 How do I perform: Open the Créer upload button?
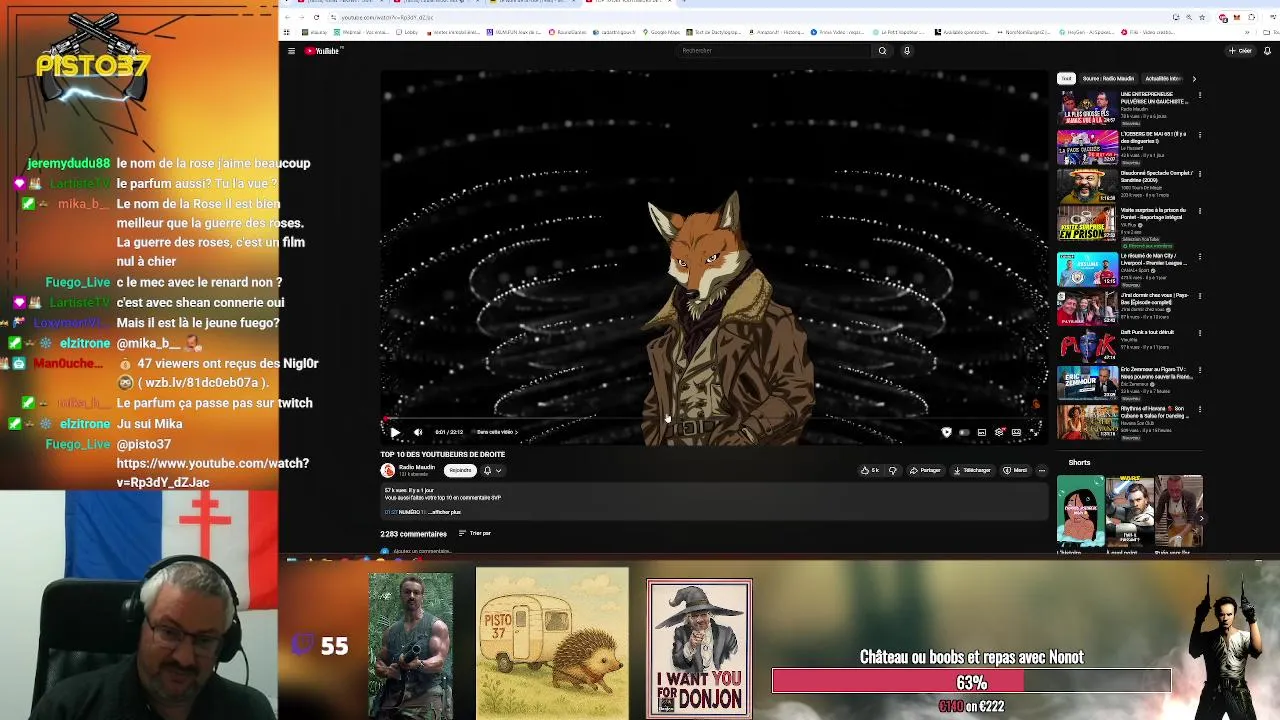1240,51
